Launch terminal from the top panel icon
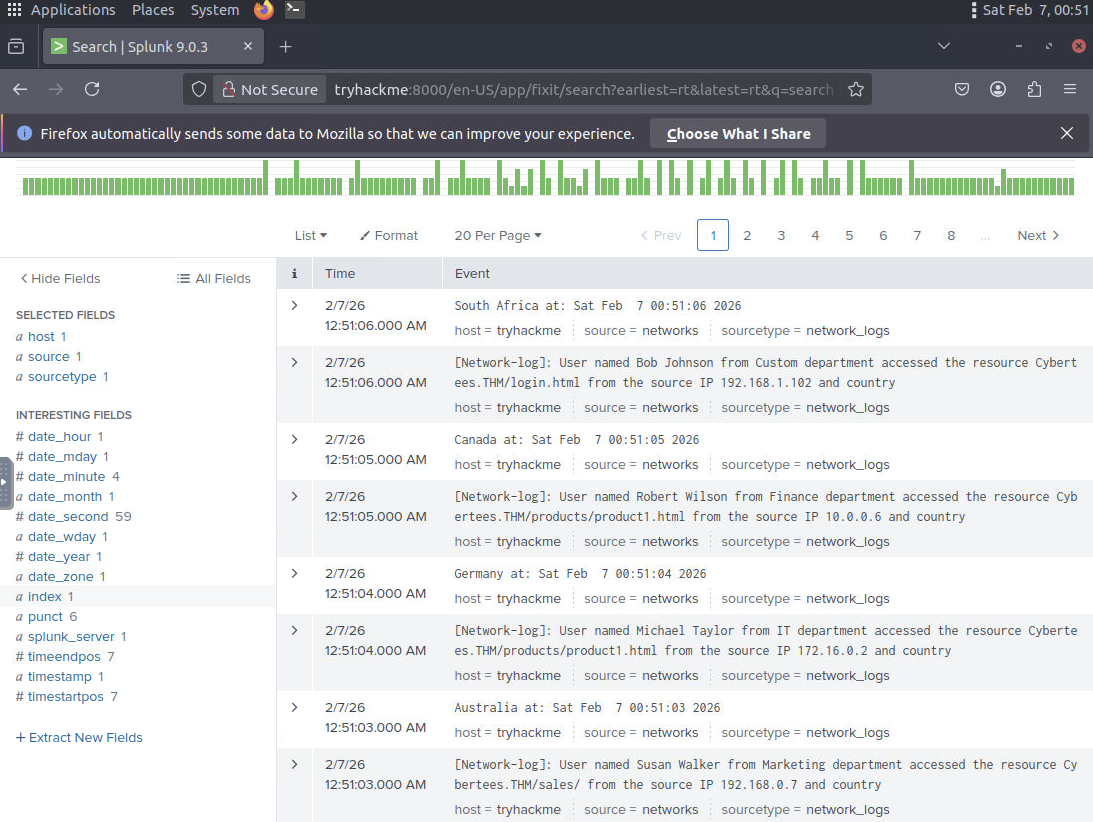Image resolution: width=1093 pixels, height=822 pixels. click(294, 10)
